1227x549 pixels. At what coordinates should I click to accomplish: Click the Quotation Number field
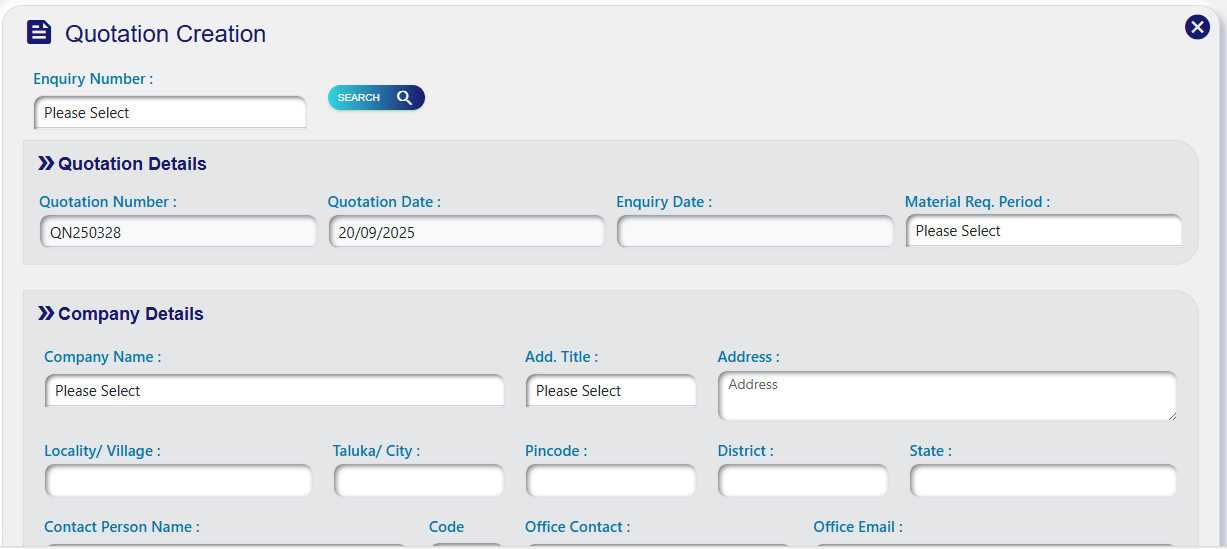click(178, 232)
